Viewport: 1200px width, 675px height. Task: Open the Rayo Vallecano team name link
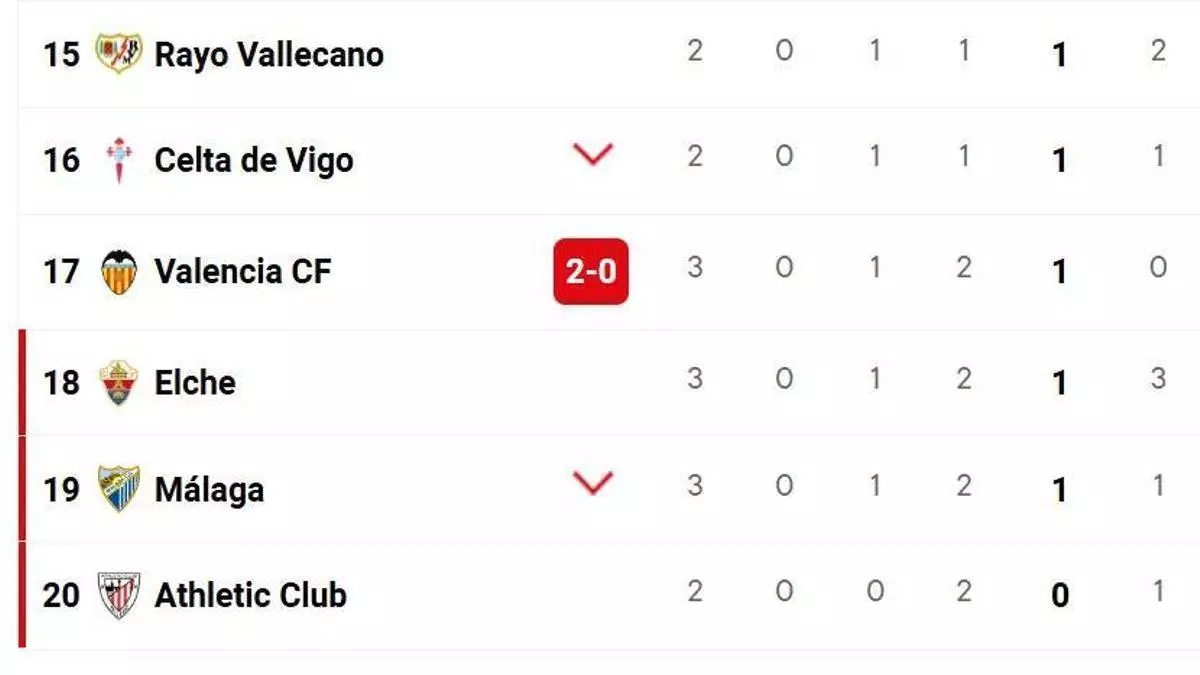[269, 54]
